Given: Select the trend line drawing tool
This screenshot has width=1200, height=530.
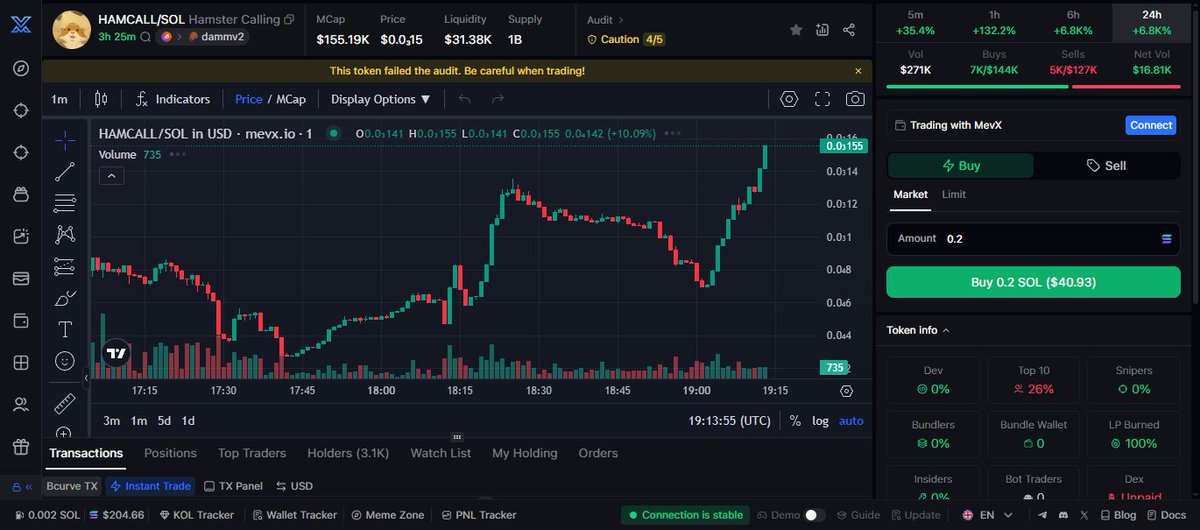Looking at the screenshot, I should pyautogui.click(x=65, y=171).
